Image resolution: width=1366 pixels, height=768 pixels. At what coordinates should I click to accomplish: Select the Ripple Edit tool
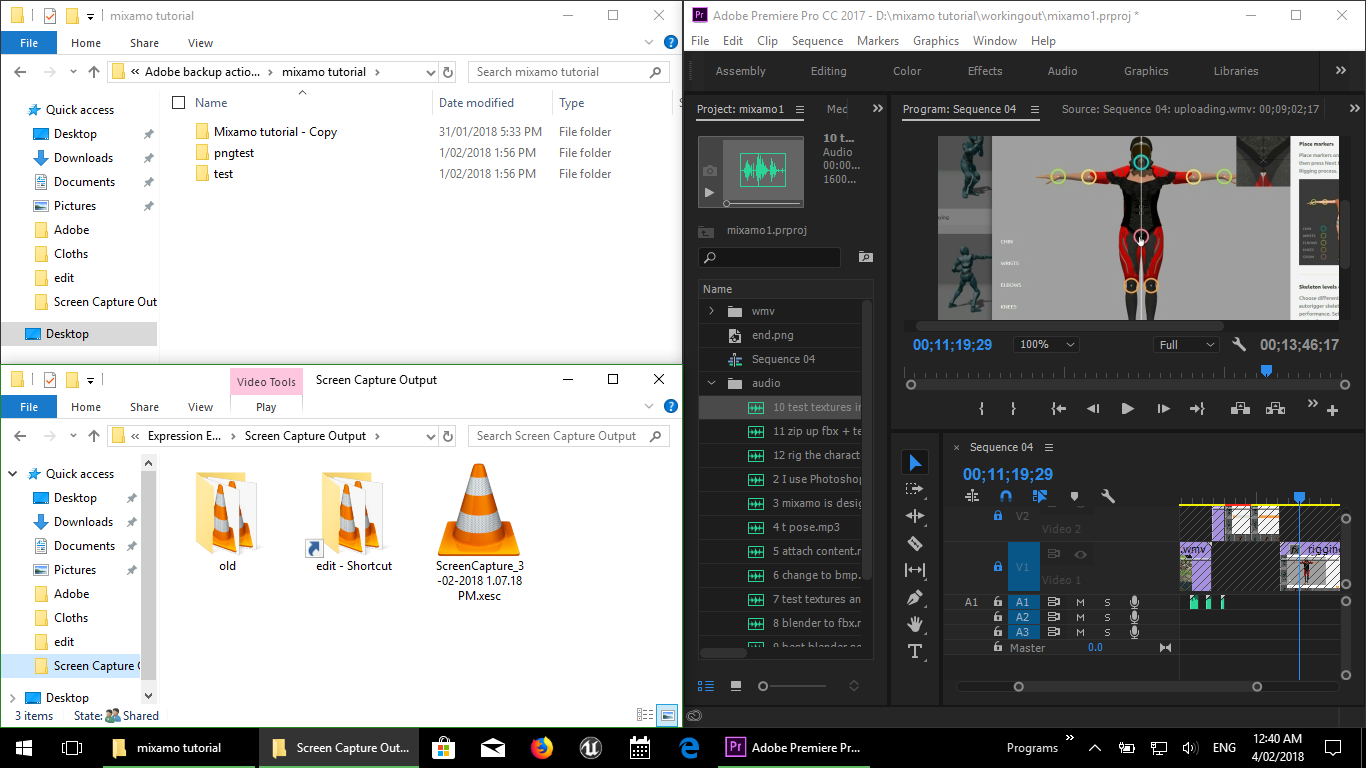[914, 516]
